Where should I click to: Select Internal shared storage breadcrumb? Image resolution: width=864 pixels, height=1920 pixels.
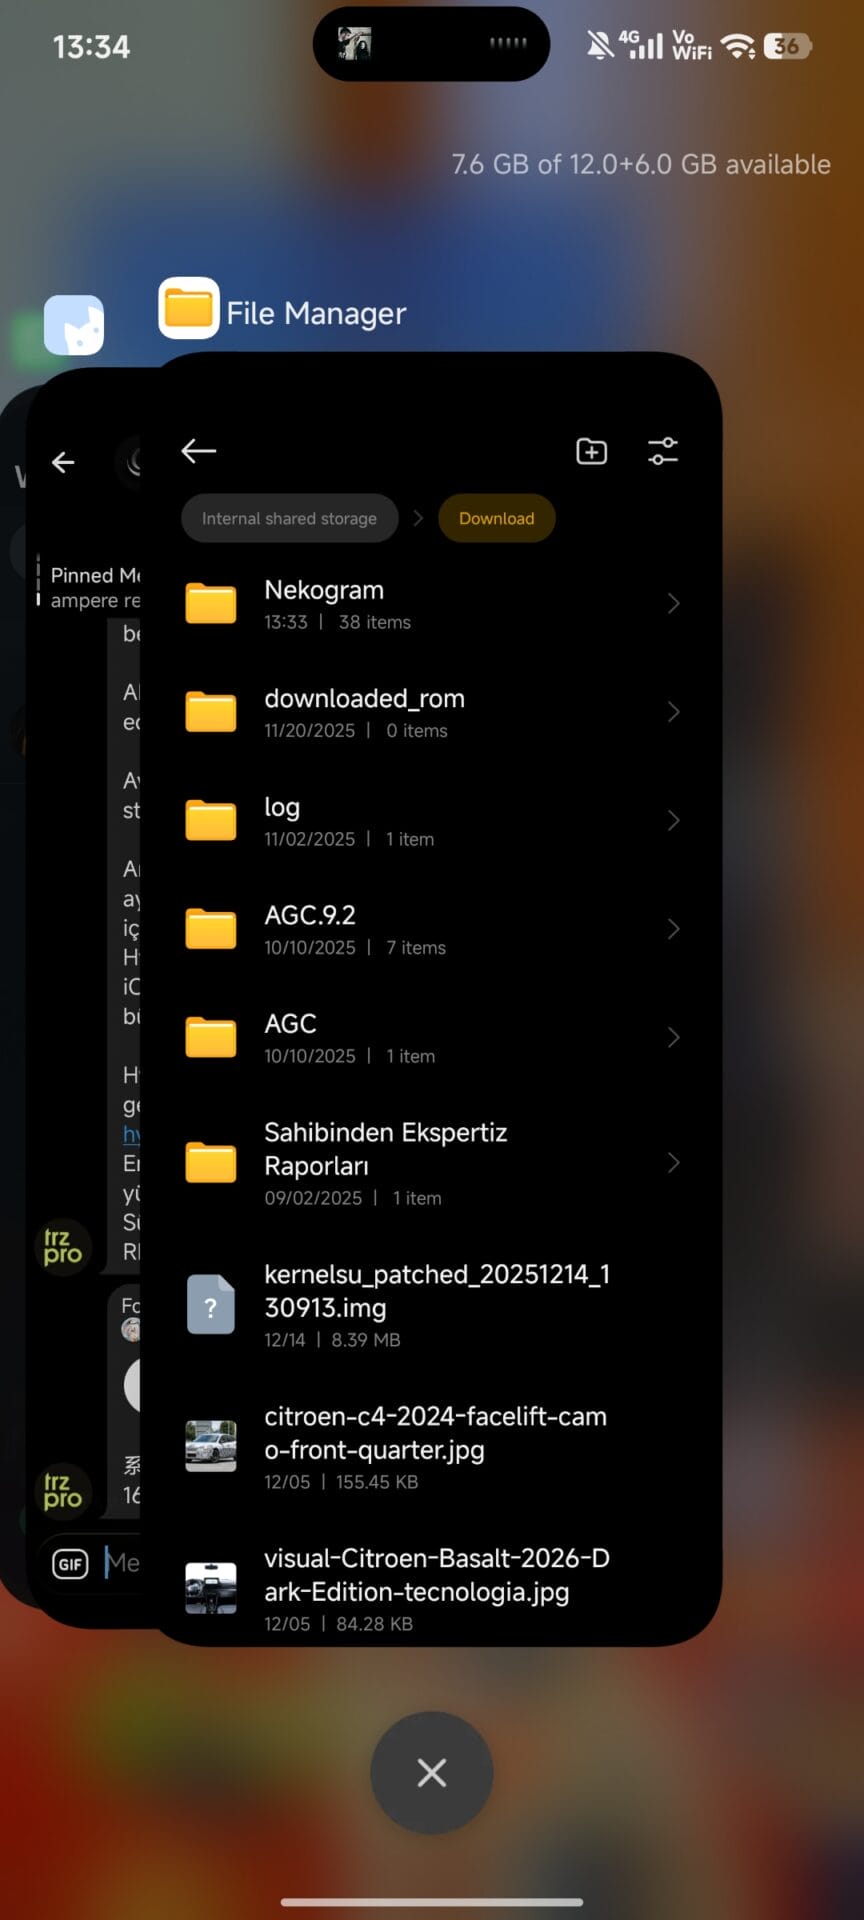(x=289, y=518)
